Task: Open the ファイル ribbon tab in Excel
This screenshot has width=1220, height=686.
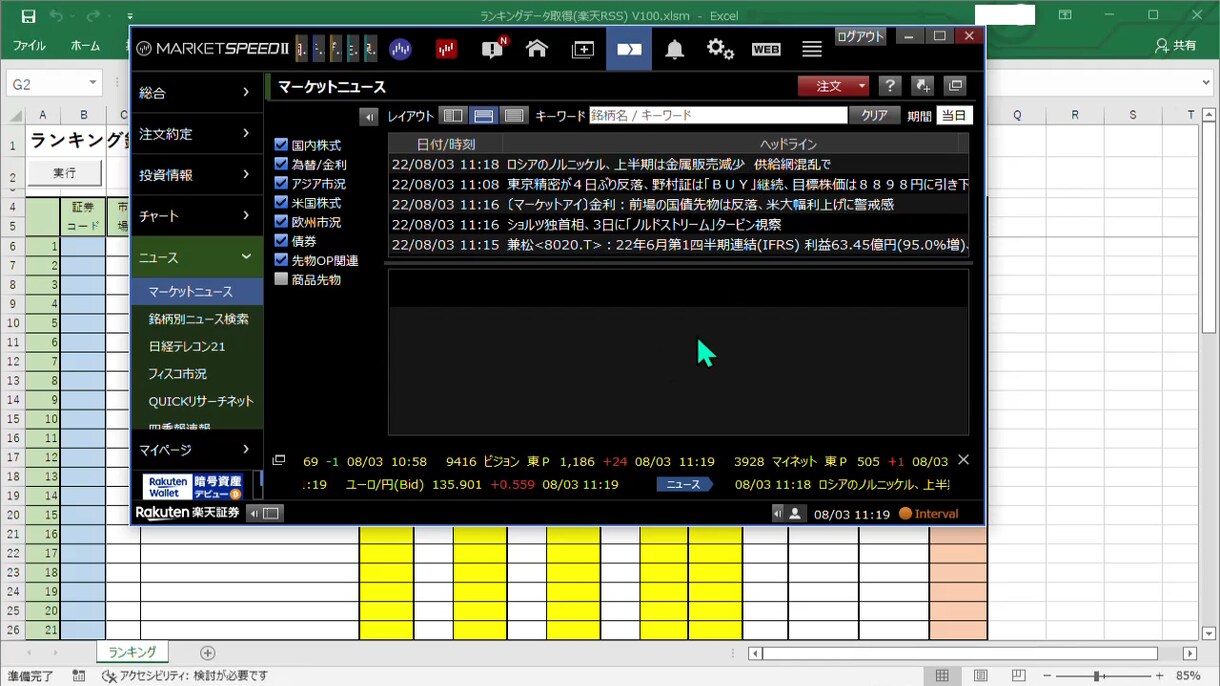Action: coord(29,46)
